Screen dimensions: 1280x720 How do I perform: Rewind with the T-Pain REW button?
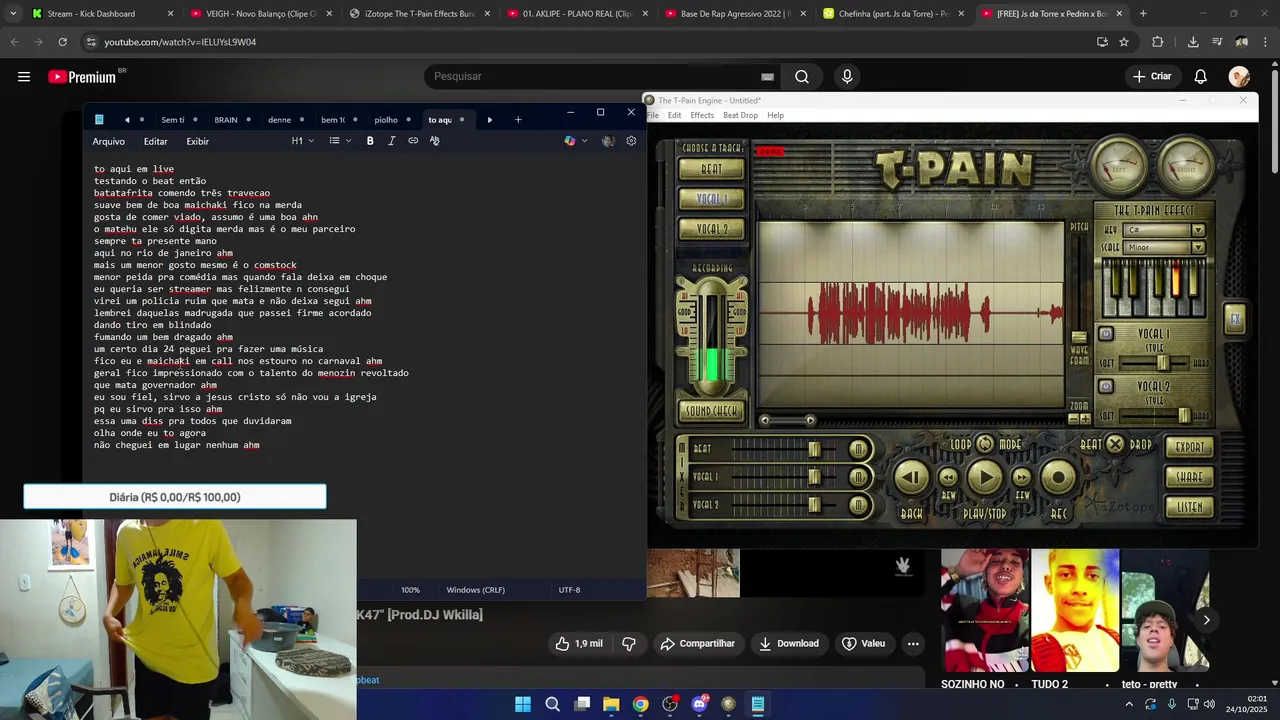(x=948, y=478)
